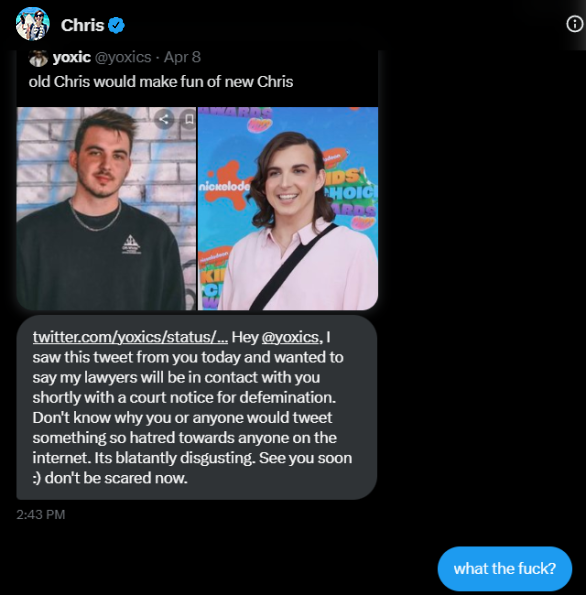Open the twitter.com/yoxics/status link

[130, 337]
